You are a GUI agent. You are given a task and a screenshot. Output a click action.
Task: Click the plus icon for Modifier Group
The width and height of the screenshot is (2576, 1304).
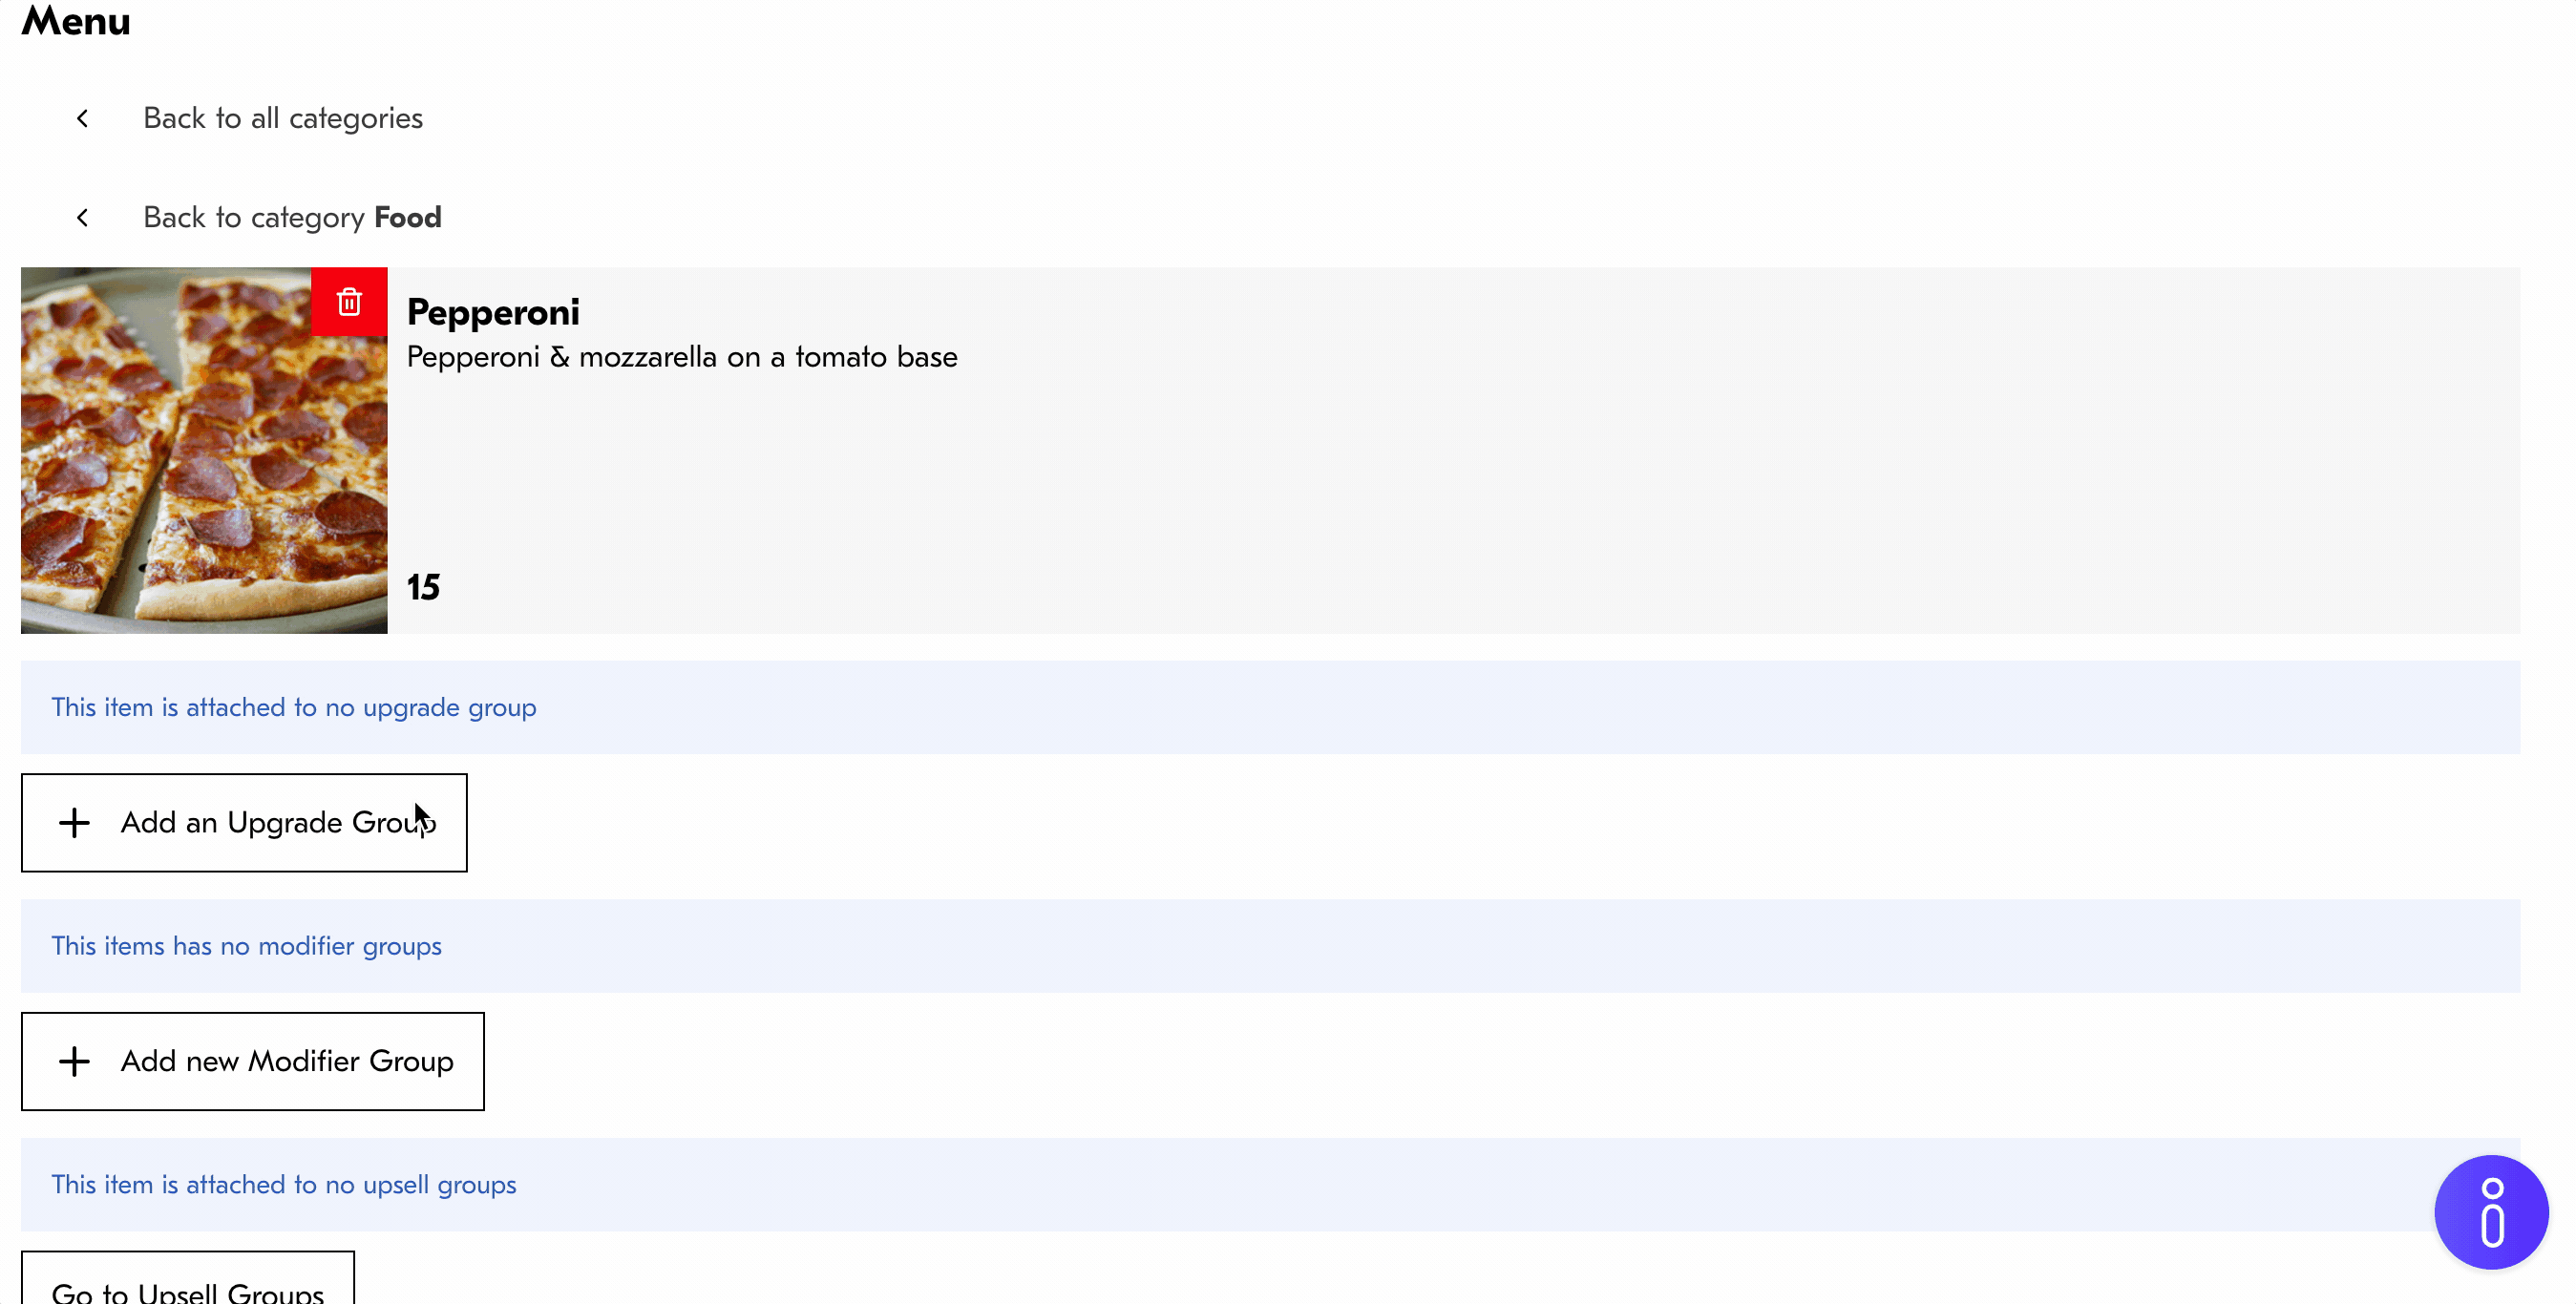click(x=74, y=1061)
